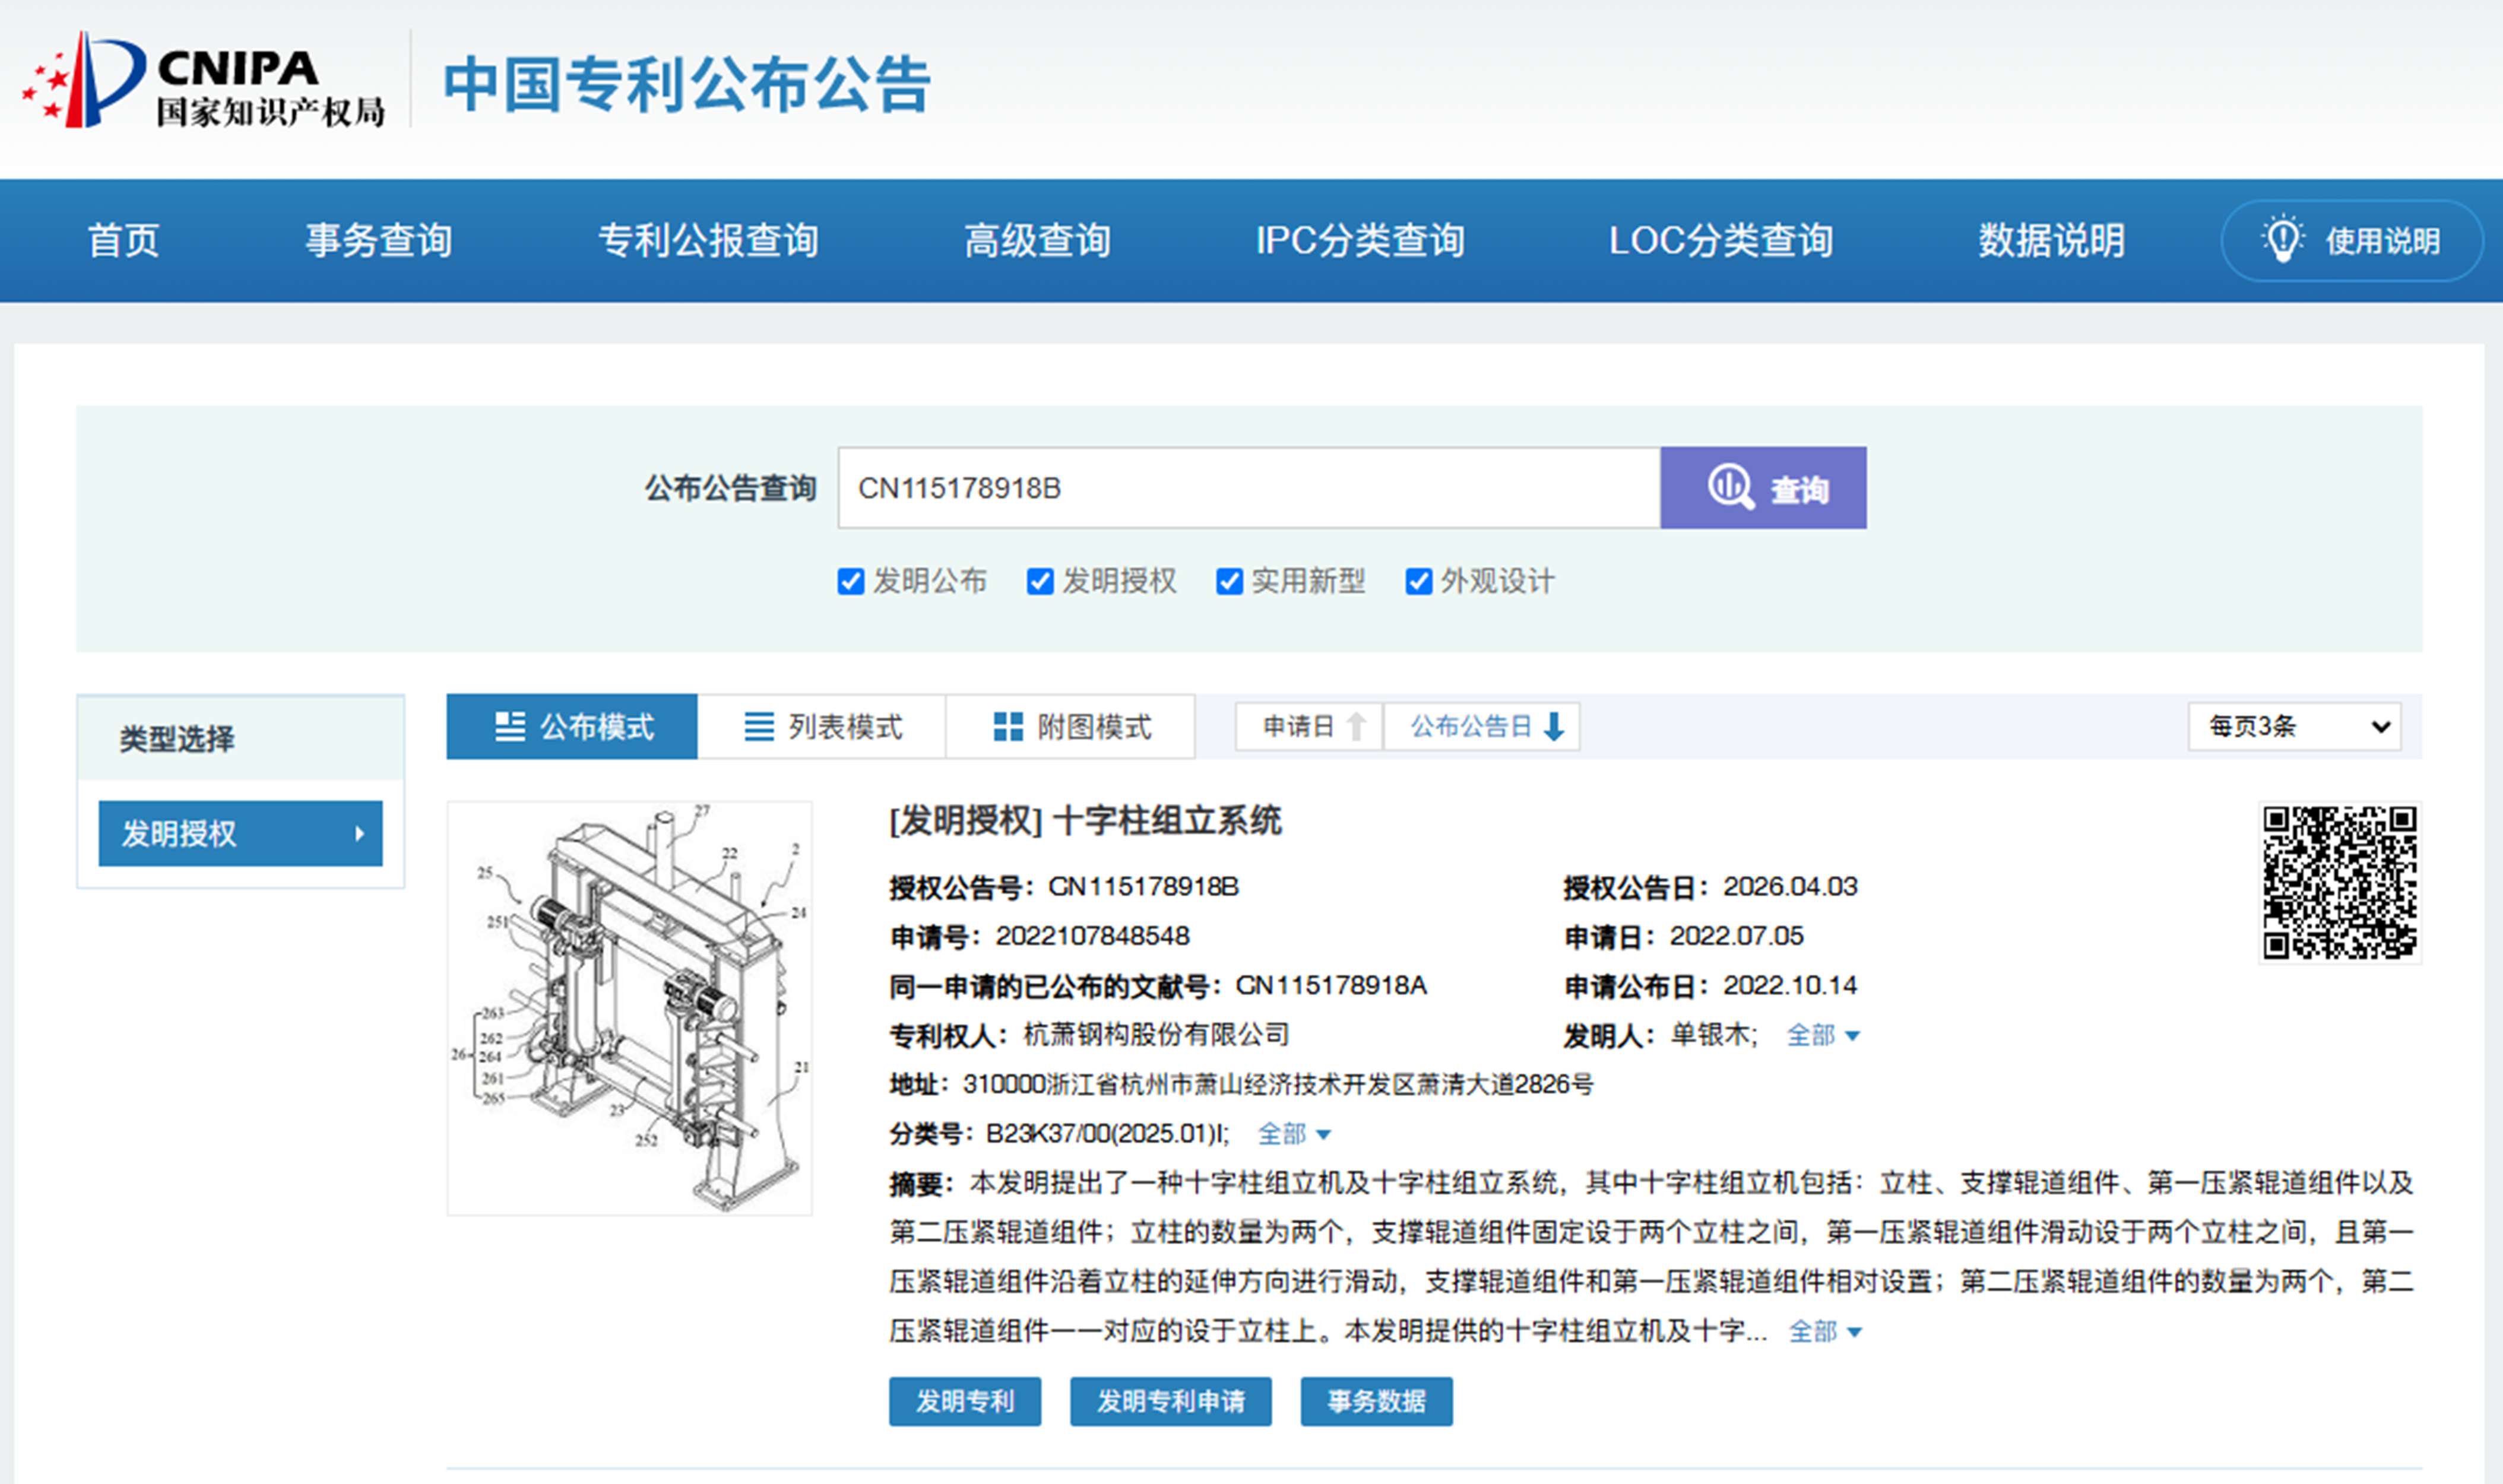Toggle the 实用新型 checkbox
Viewport: 2503px width, 1484px height.
click(x=1229, y=581)
